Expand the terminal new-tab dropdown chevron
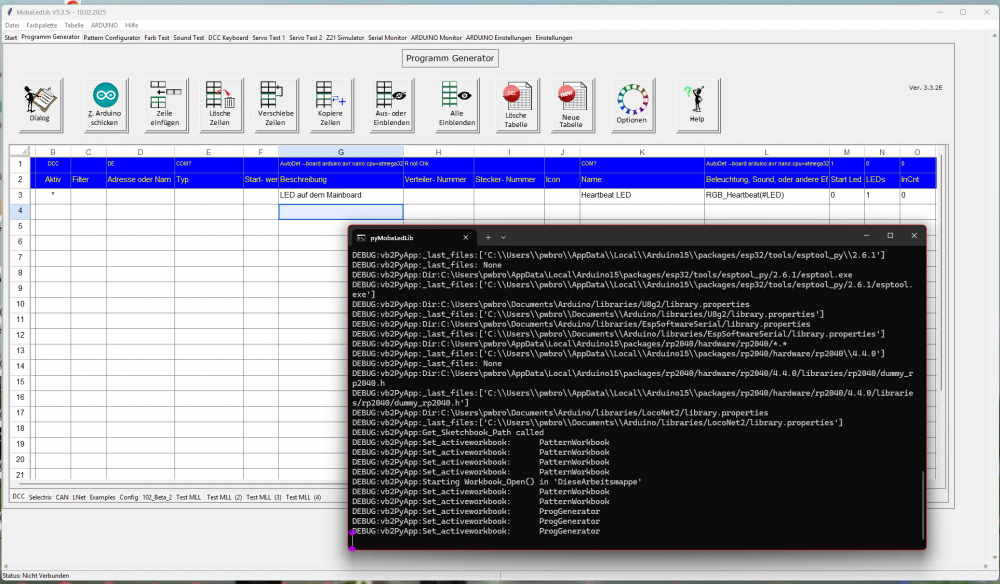 pos(503,237)
